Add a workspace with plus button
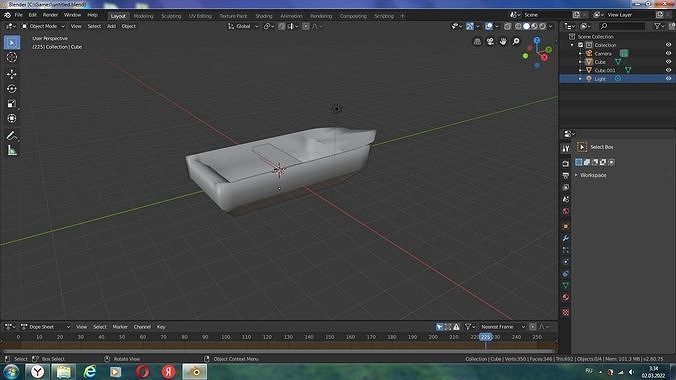 tap(402, 16)
